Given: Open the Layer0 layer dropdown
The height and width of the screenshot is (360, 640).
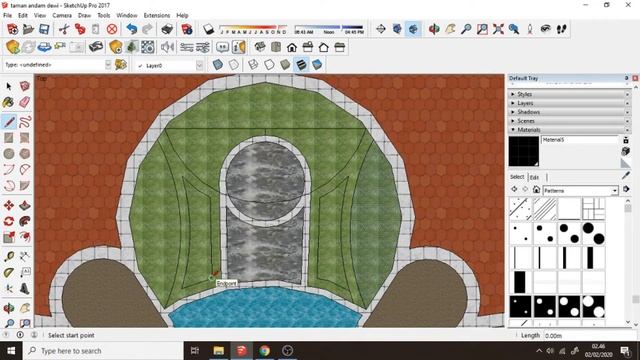Looking at the screenshot, I should tap(199, 65).
